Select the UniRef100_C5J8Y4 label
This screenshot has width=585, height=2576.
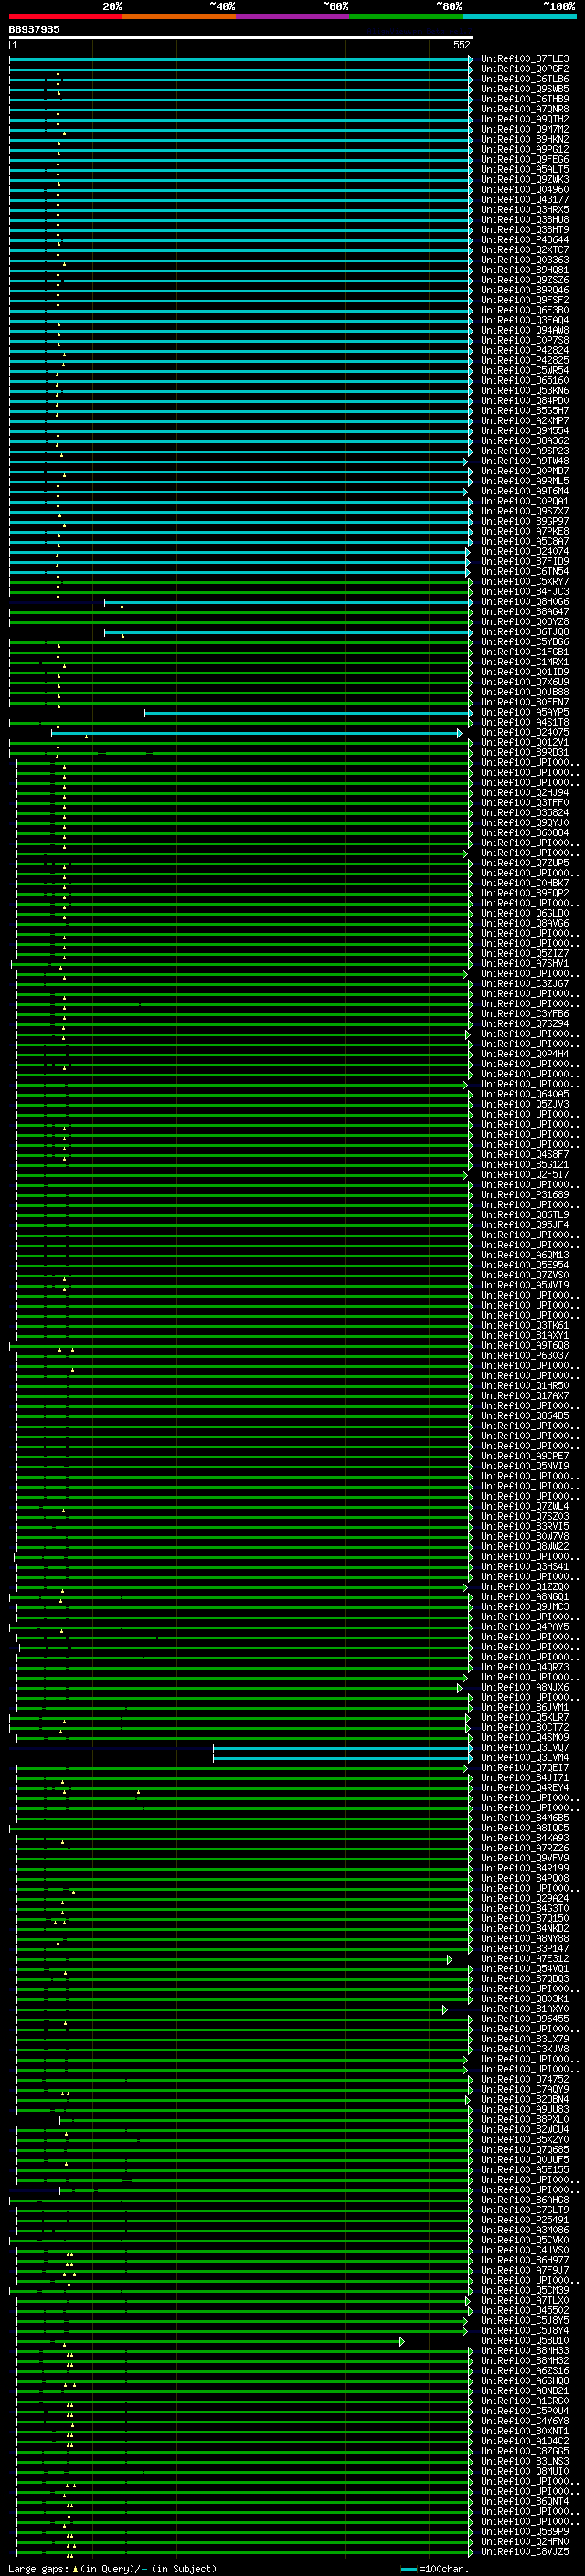pyautogui.click(x=525, y=2331)
